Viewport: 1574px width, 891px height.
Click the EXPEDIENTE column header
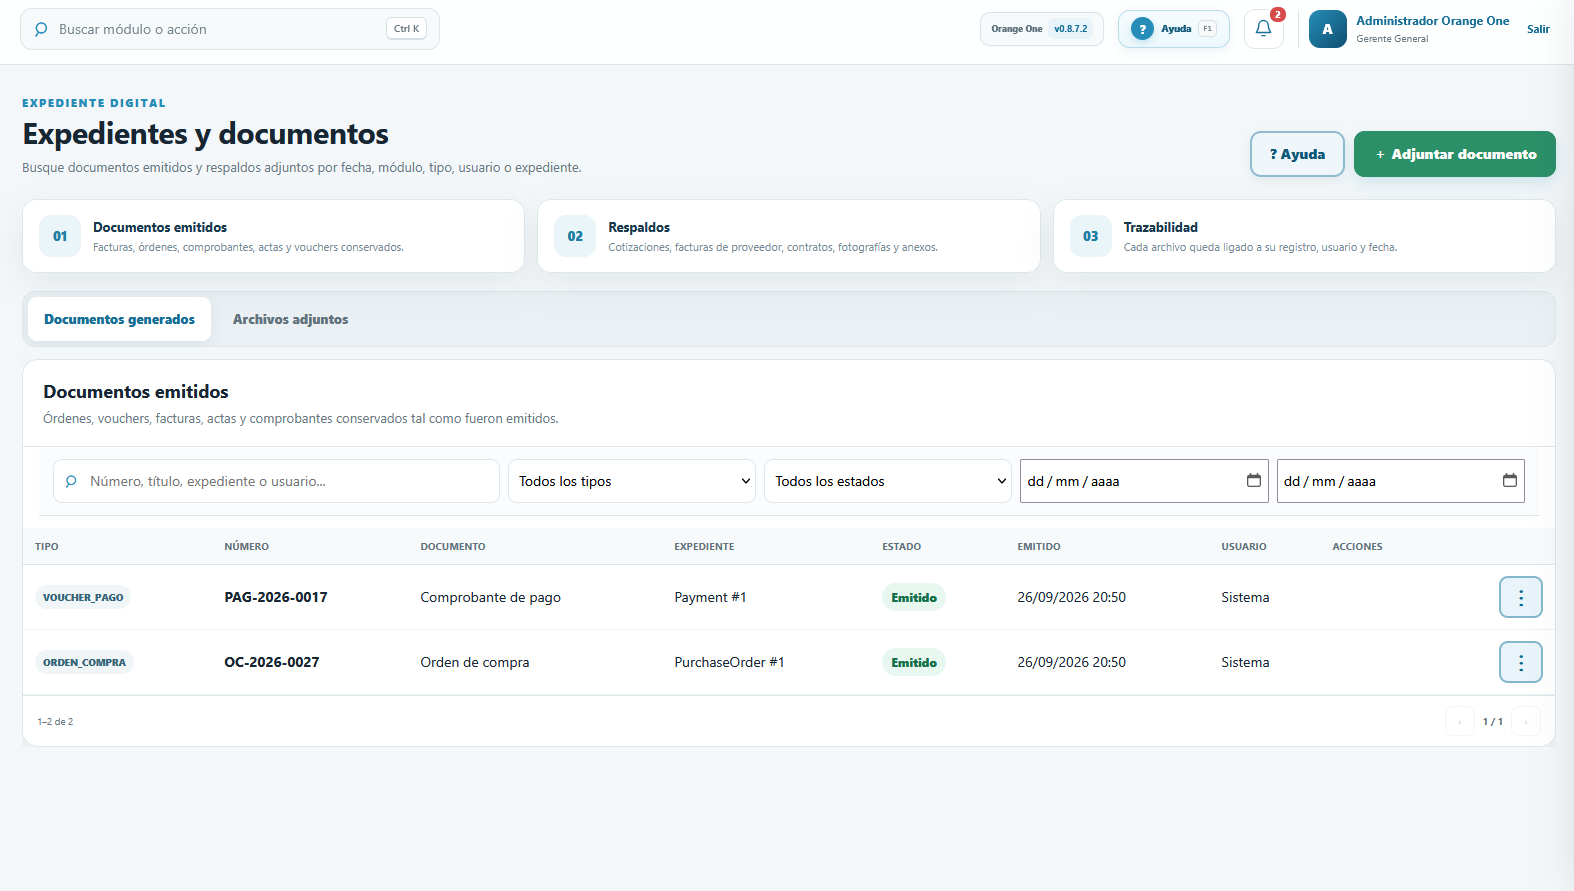tap(704, 546)
